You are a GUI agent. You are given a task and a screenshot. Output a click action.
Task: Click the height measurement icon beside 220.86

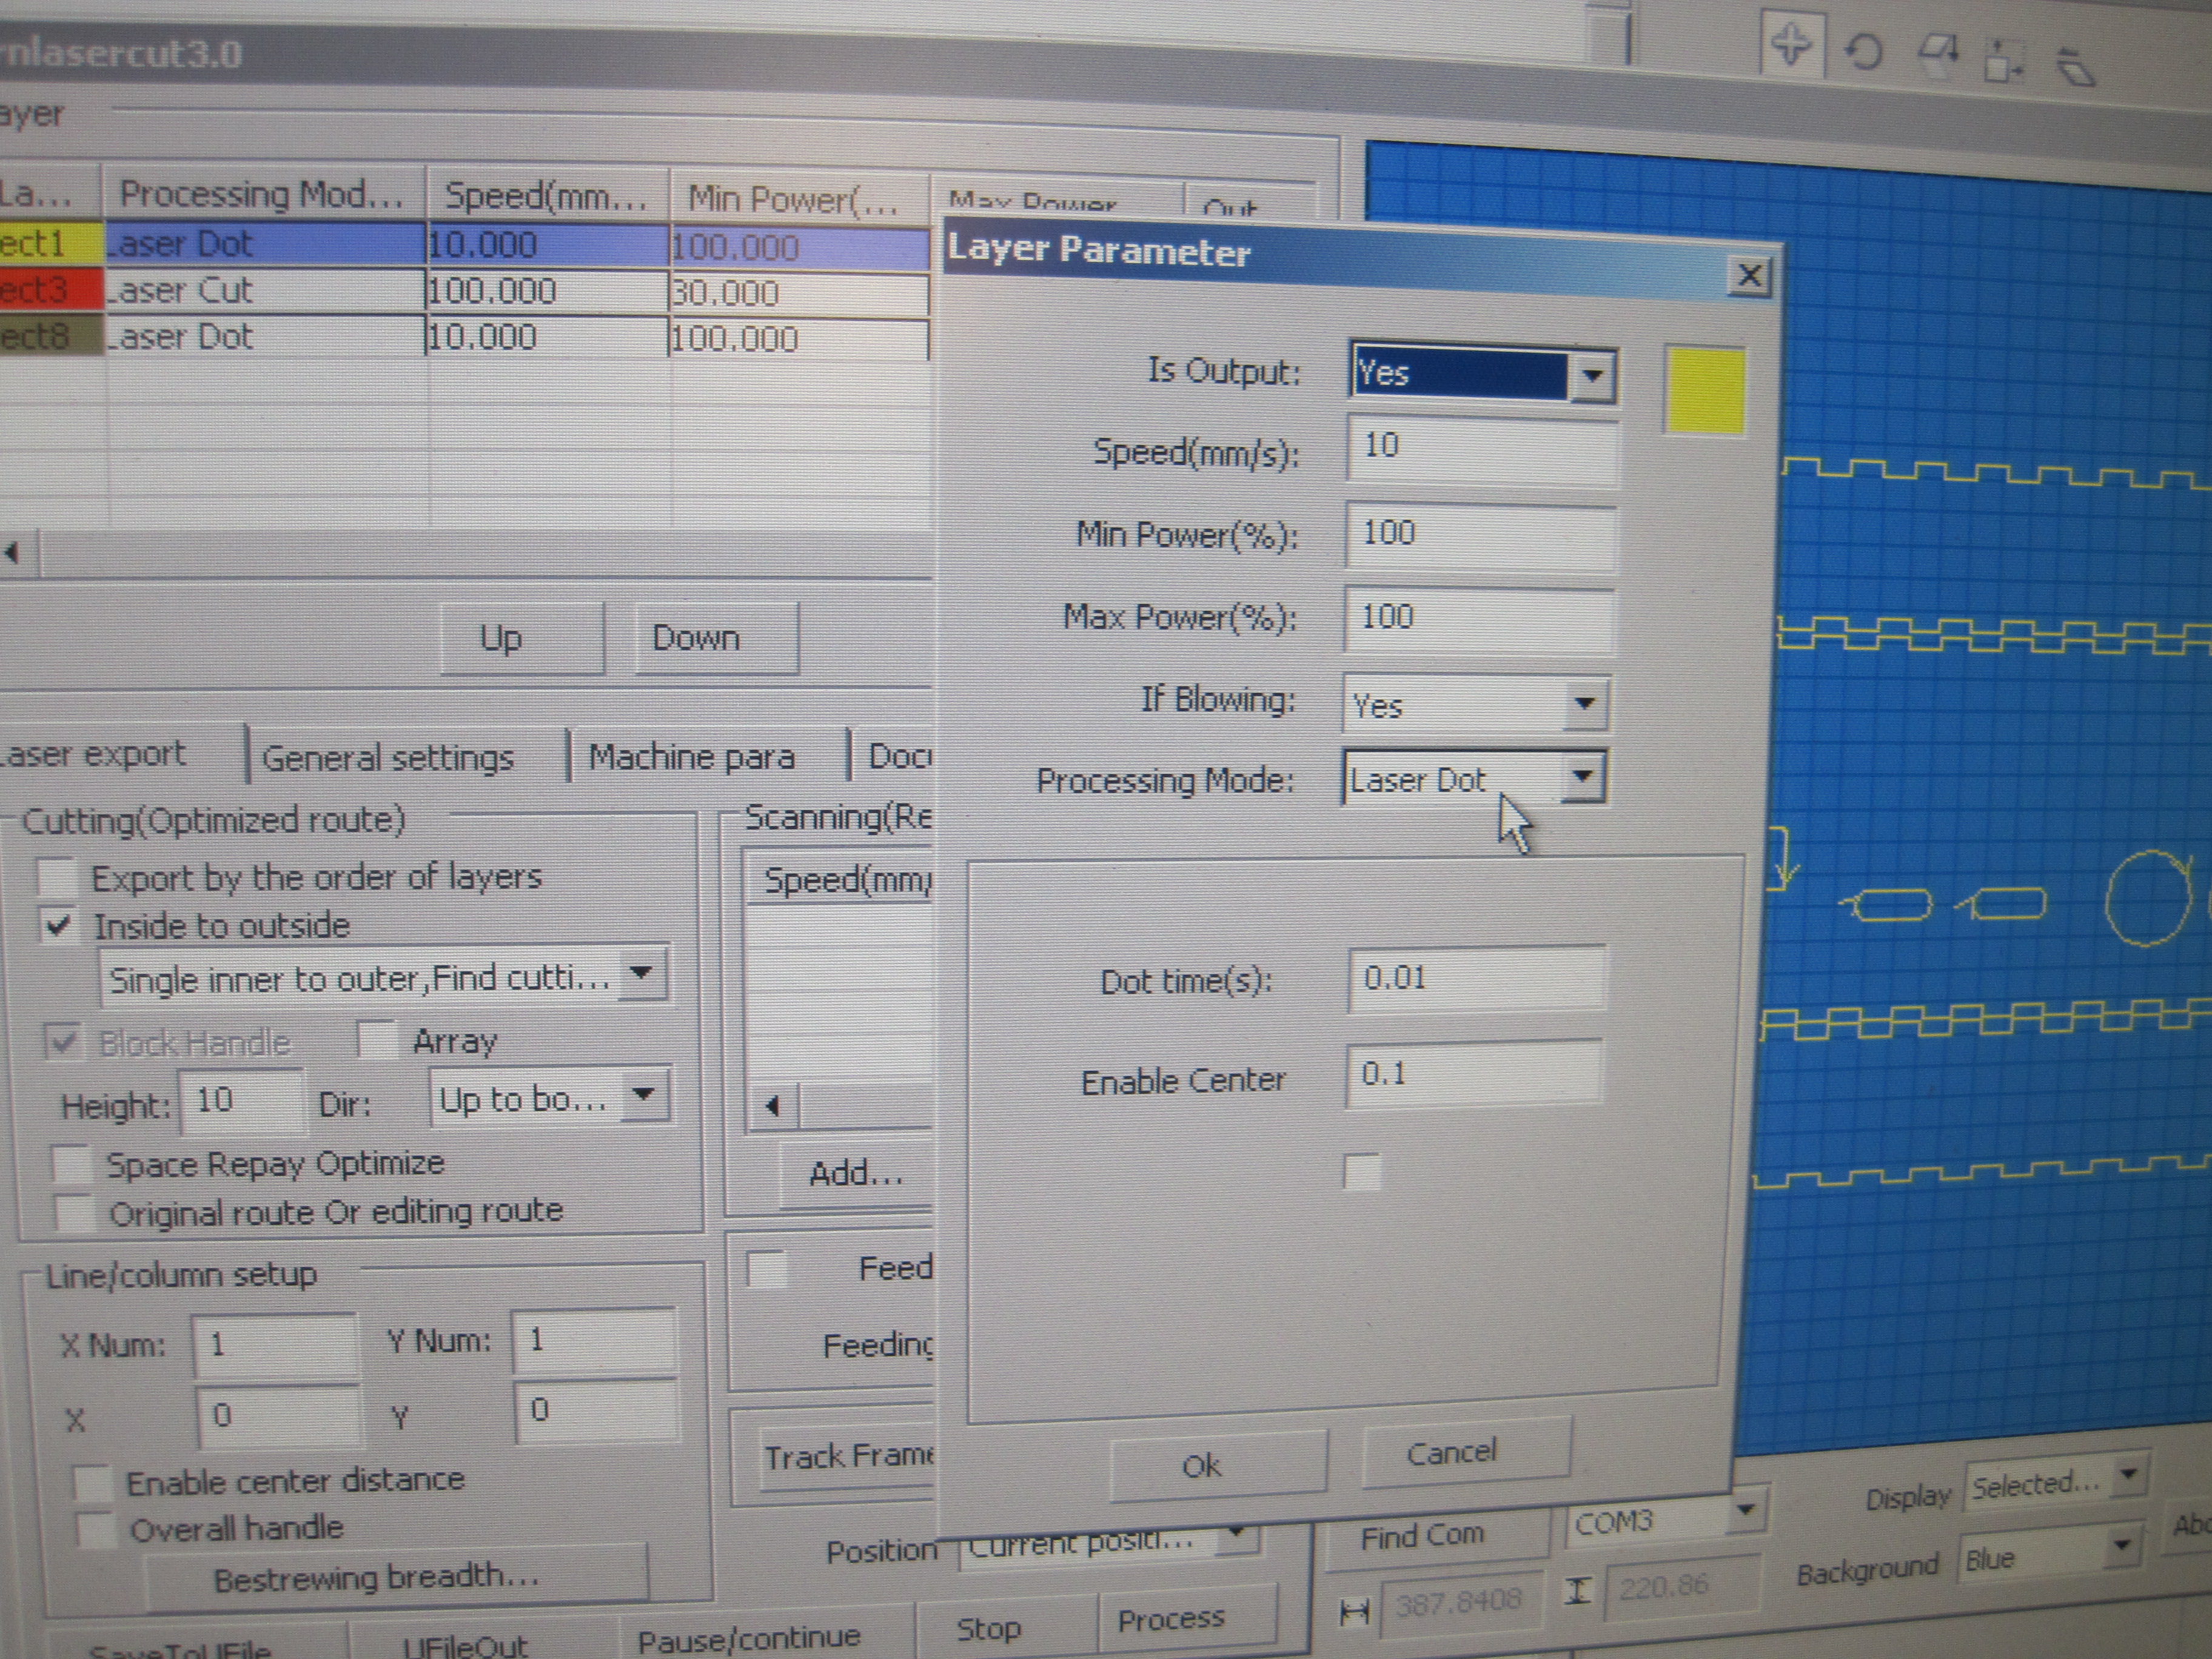pyautogui.click(x=1577, y=1591)
